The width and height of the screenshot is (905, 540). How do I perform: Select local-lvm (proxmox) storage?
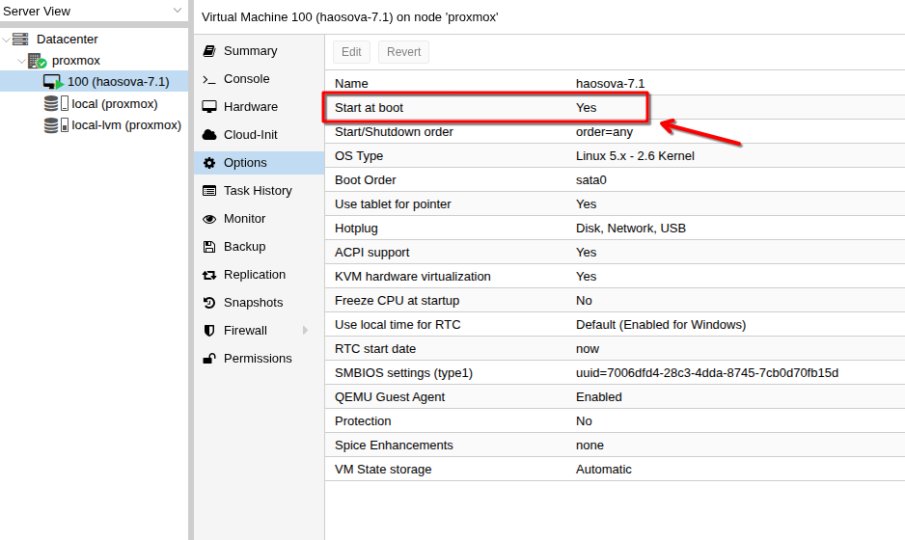(x=126, y=126)
